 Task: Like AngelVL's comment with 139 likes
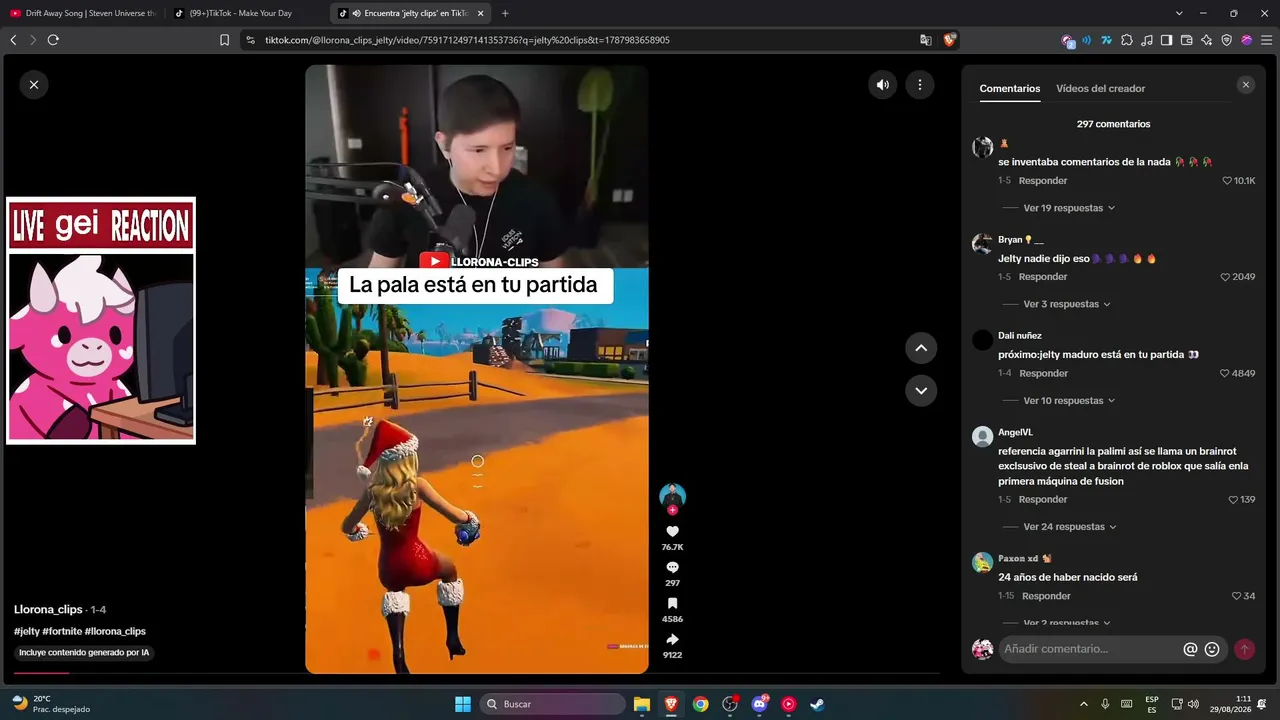click(1233, 499)
